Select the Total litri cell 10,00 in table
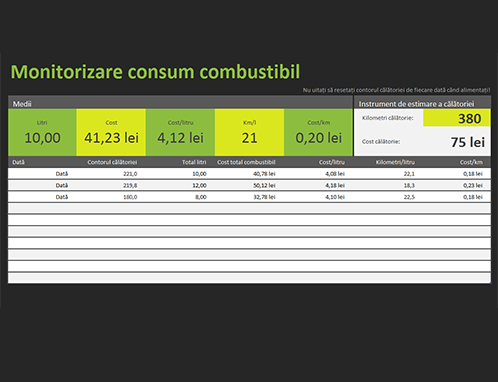 (180, 174)
